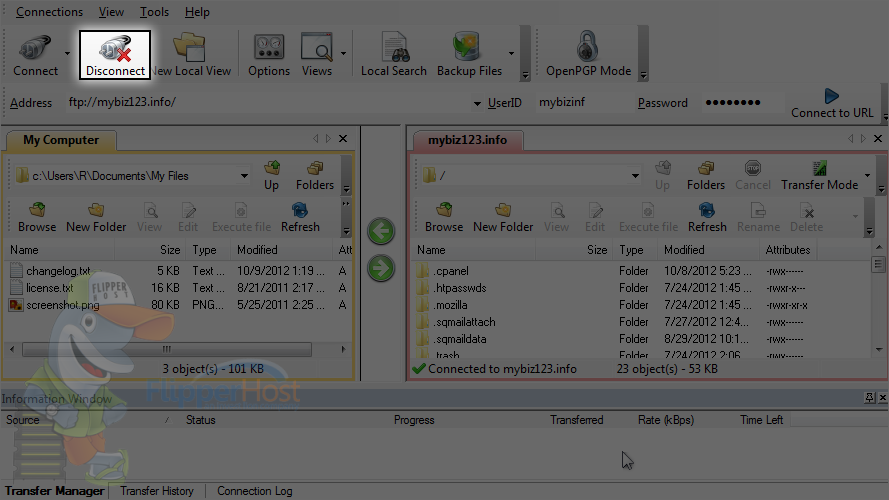The width and height of the screenshot is (889, 500).
Task: Click the Disconnect toolbar button
Action: (115, 55)
